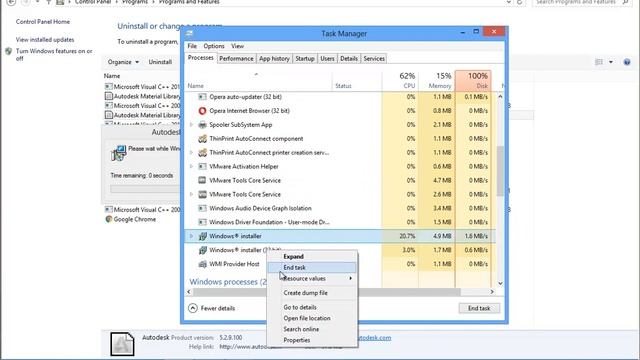The image size is (640, 360).
Task: Click the Uninstall button in Programs toolbar
Action: (x=160, y=62)
